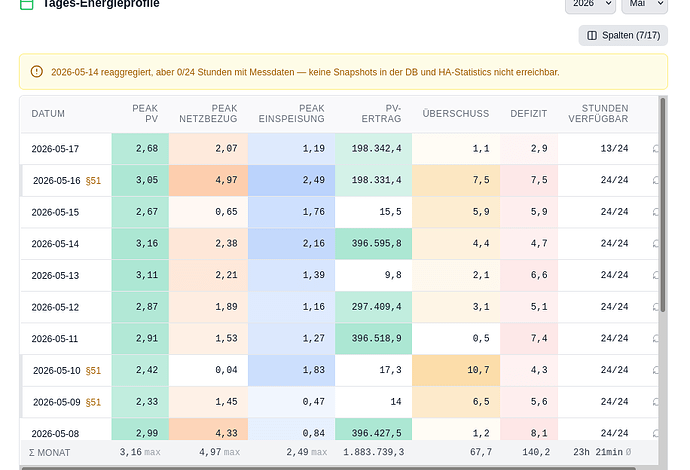Click the STUNDEN VERFÜGBAR column header
Image resolution: width=690 pixels, height=470 pixels.
(598, 114)
